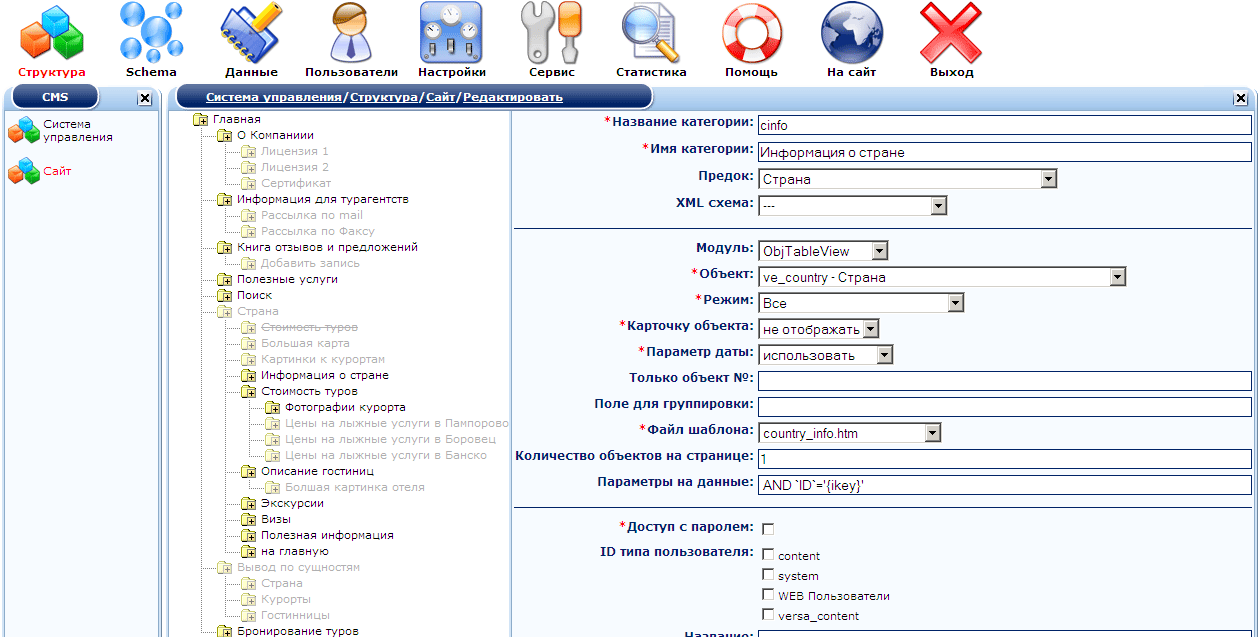Image resolution: width=1260 pixels, height=637 pixels.
Task: Click the Сервис tools icon
Action: (x=551, y=33)
